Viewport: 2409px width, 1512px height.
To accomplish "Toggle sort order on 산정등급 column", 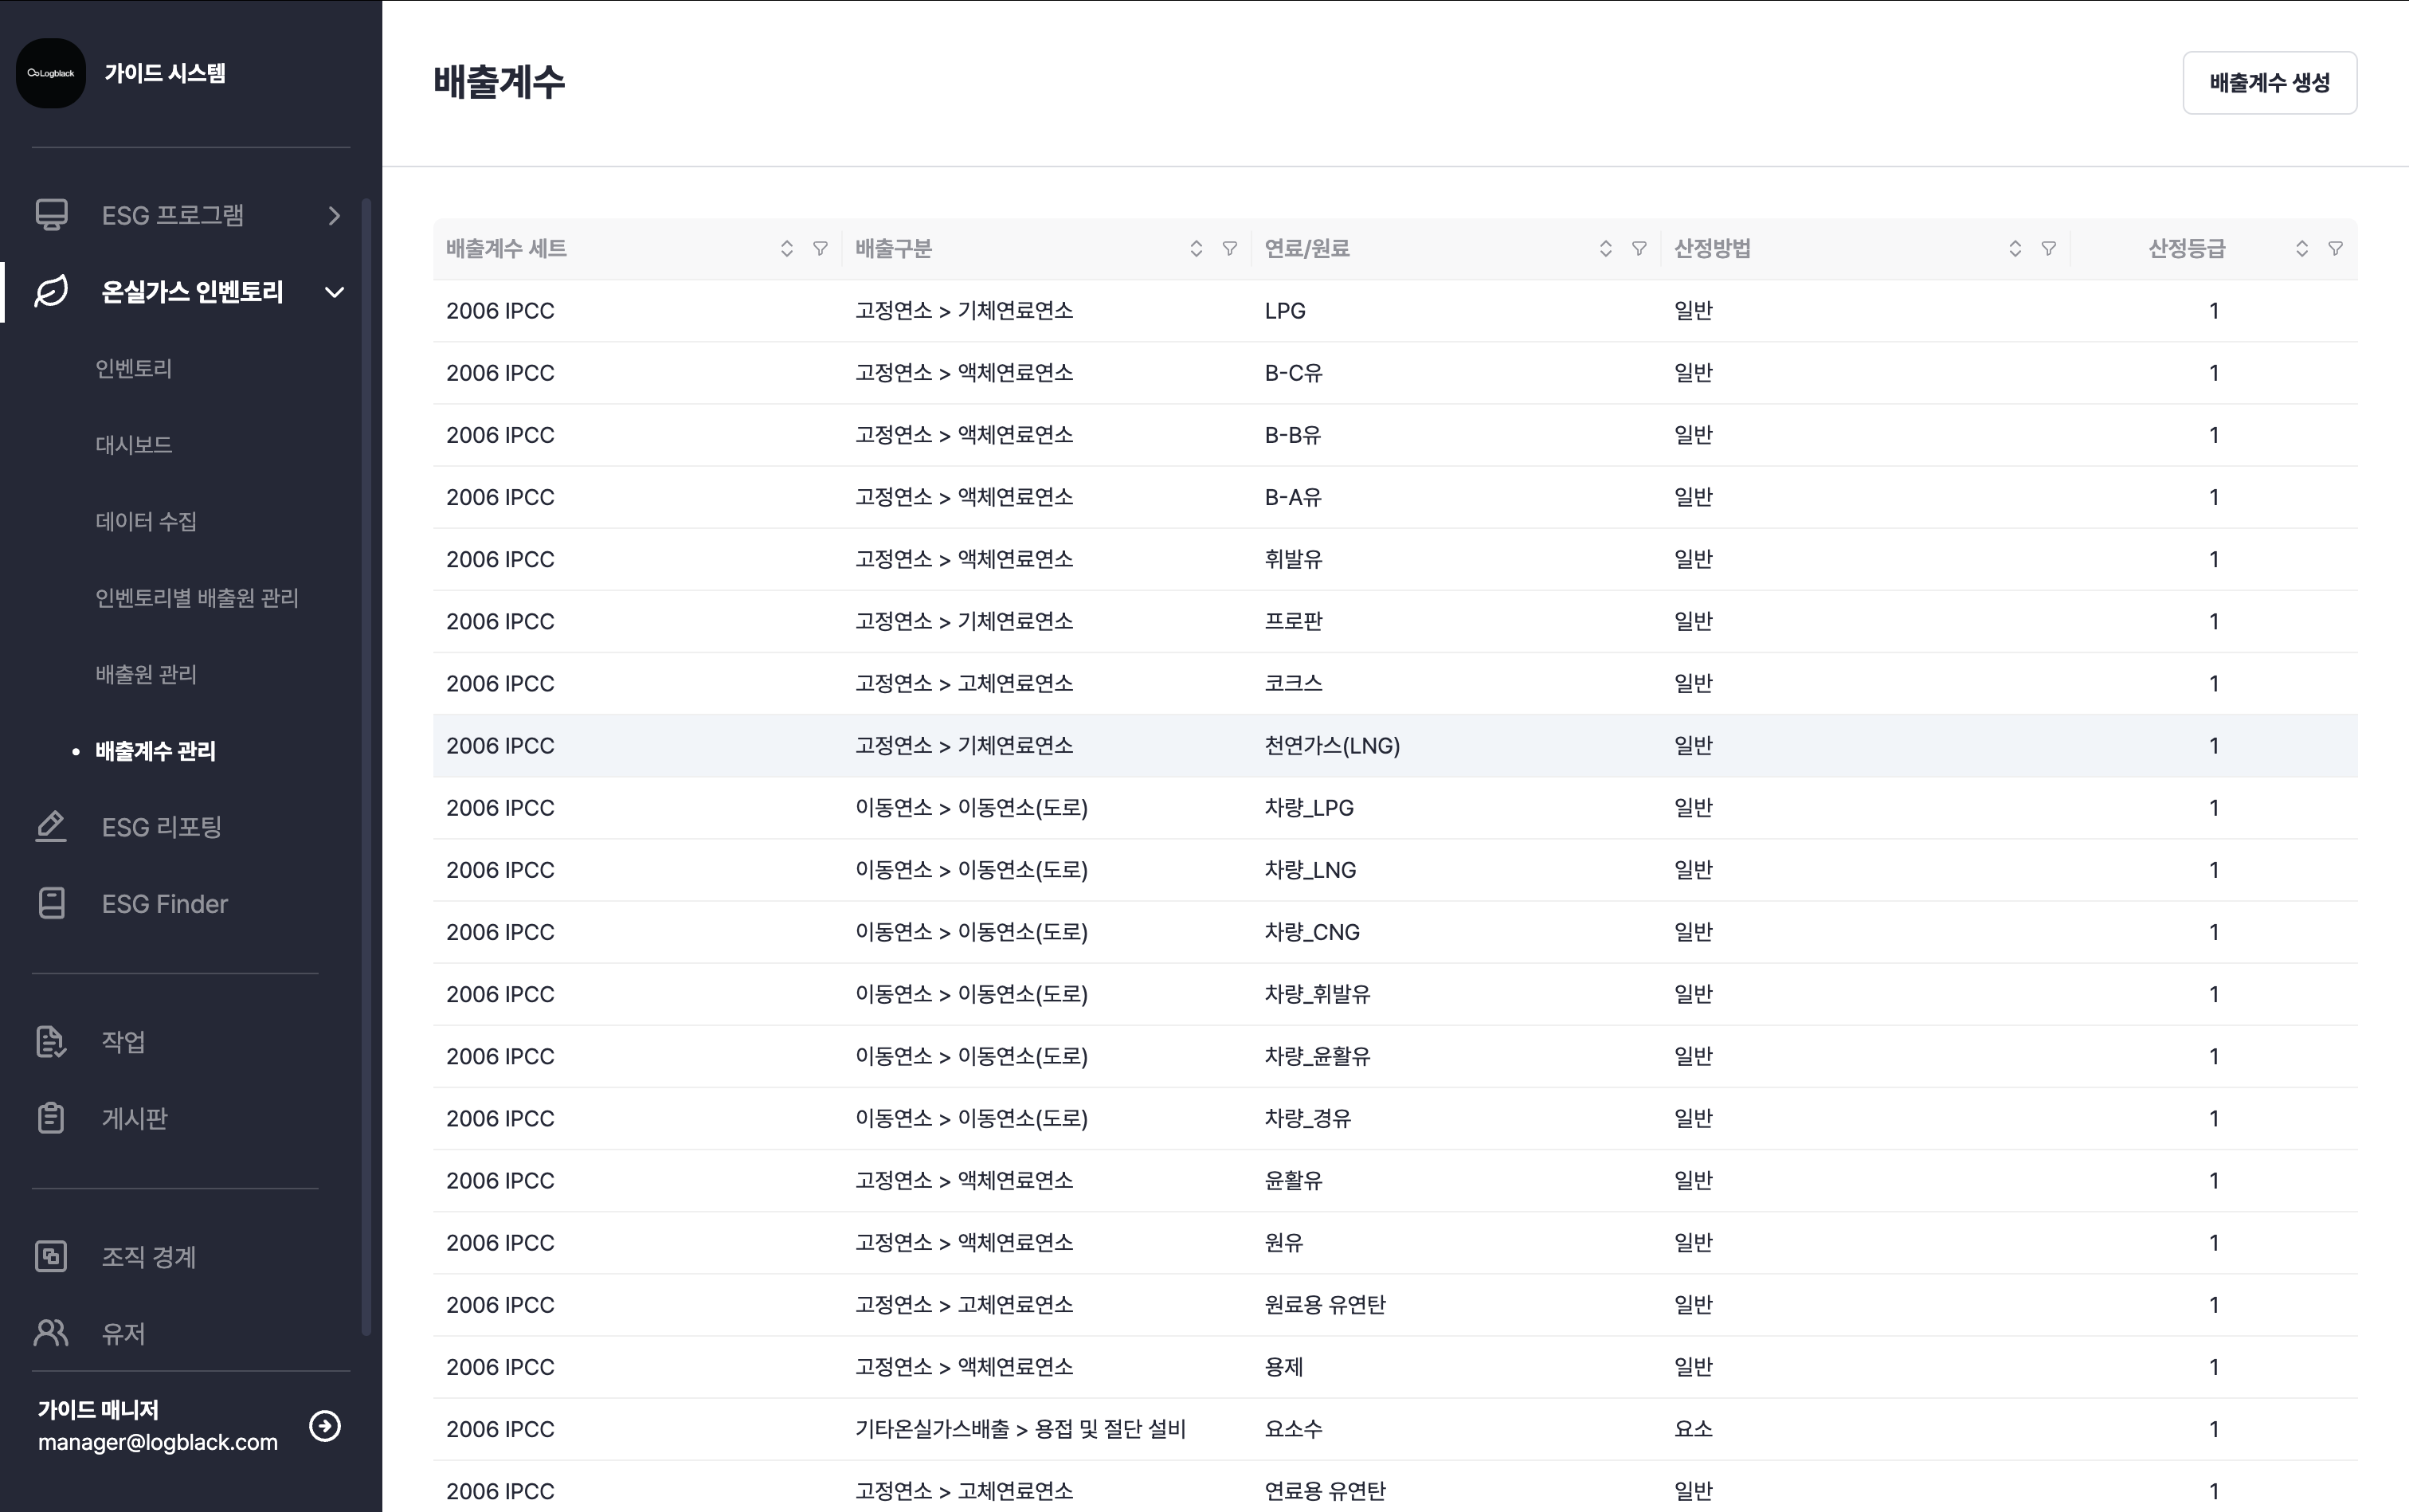I will point(2302,249).
